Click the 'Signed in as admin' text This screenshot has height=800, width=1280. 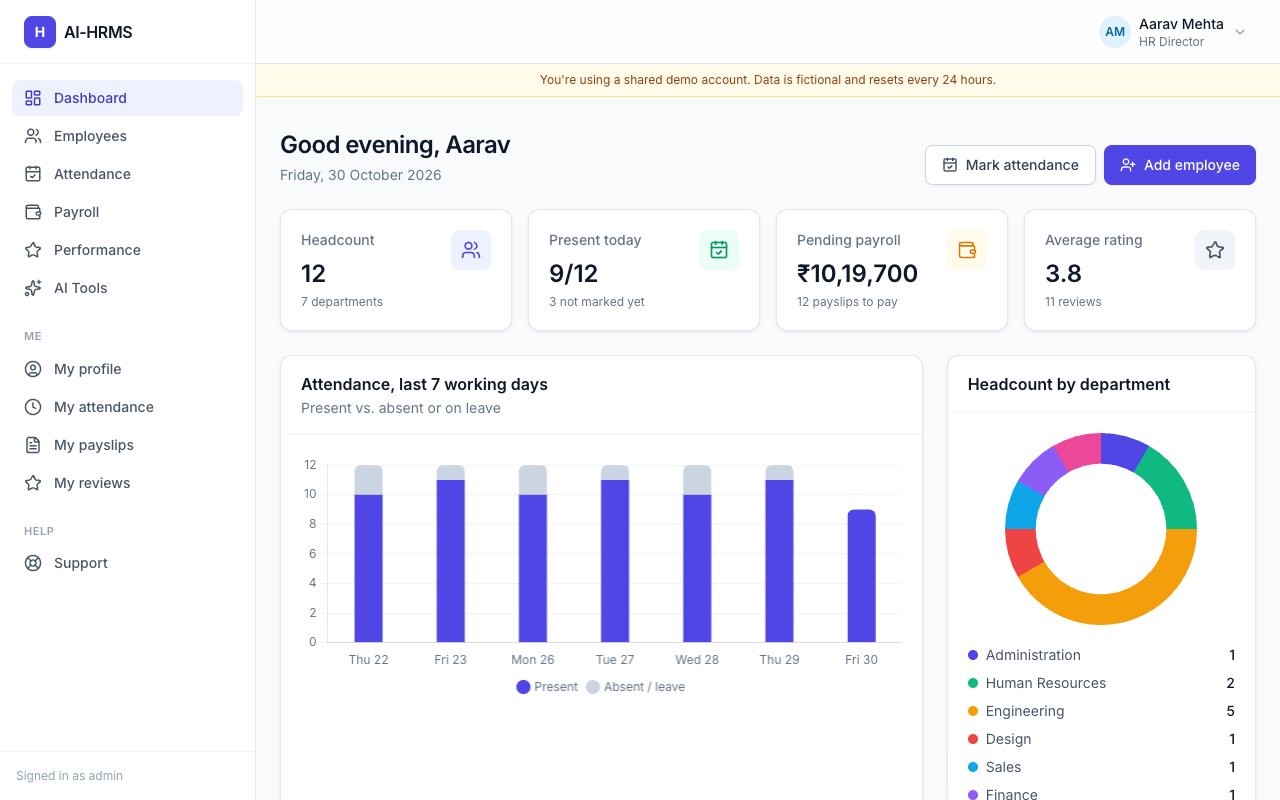click(69, 776)
